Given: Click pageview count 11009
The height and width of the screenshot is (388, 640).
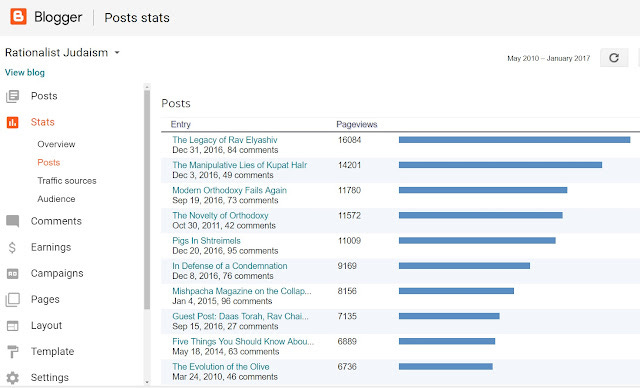Looking at the screenshot, I should tap(349, 241).
